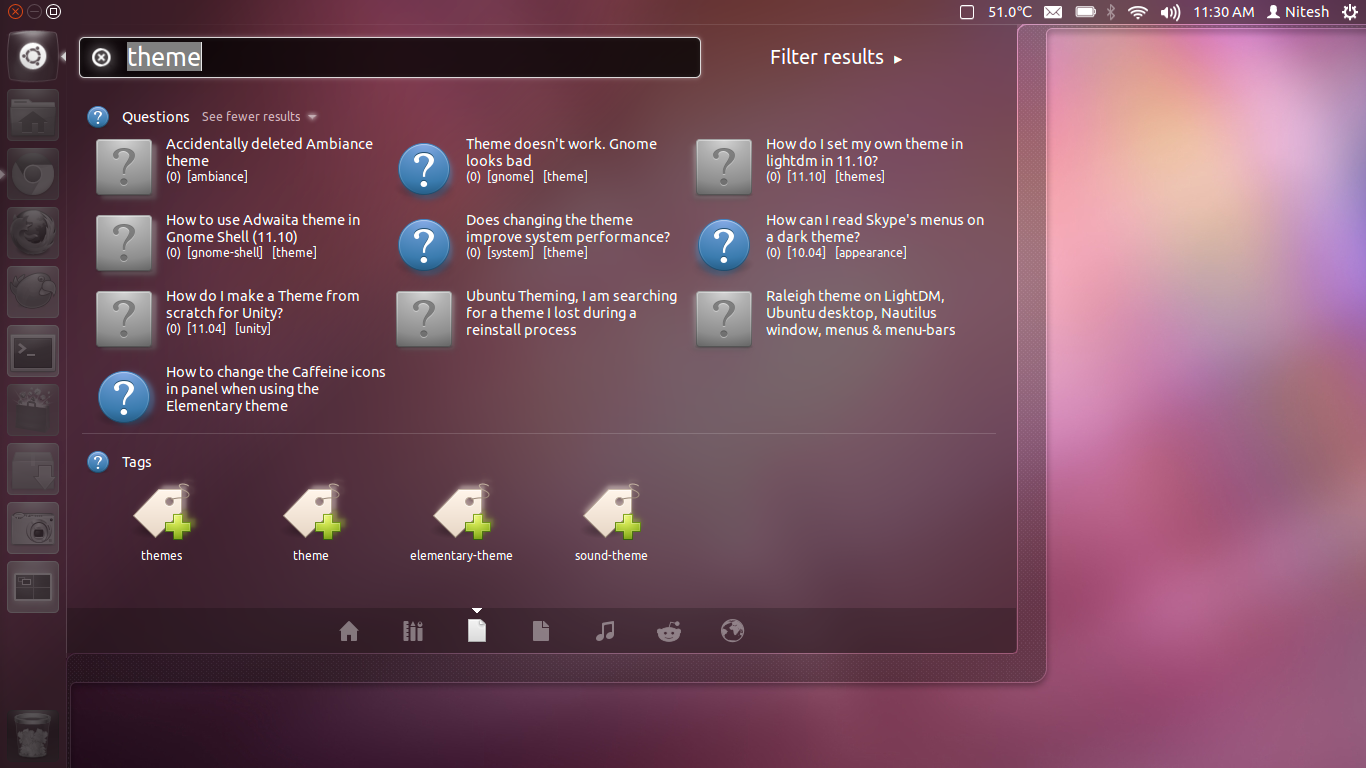
Task: Open Home Folder from the launcher
Action: click(x=33, y=115)
